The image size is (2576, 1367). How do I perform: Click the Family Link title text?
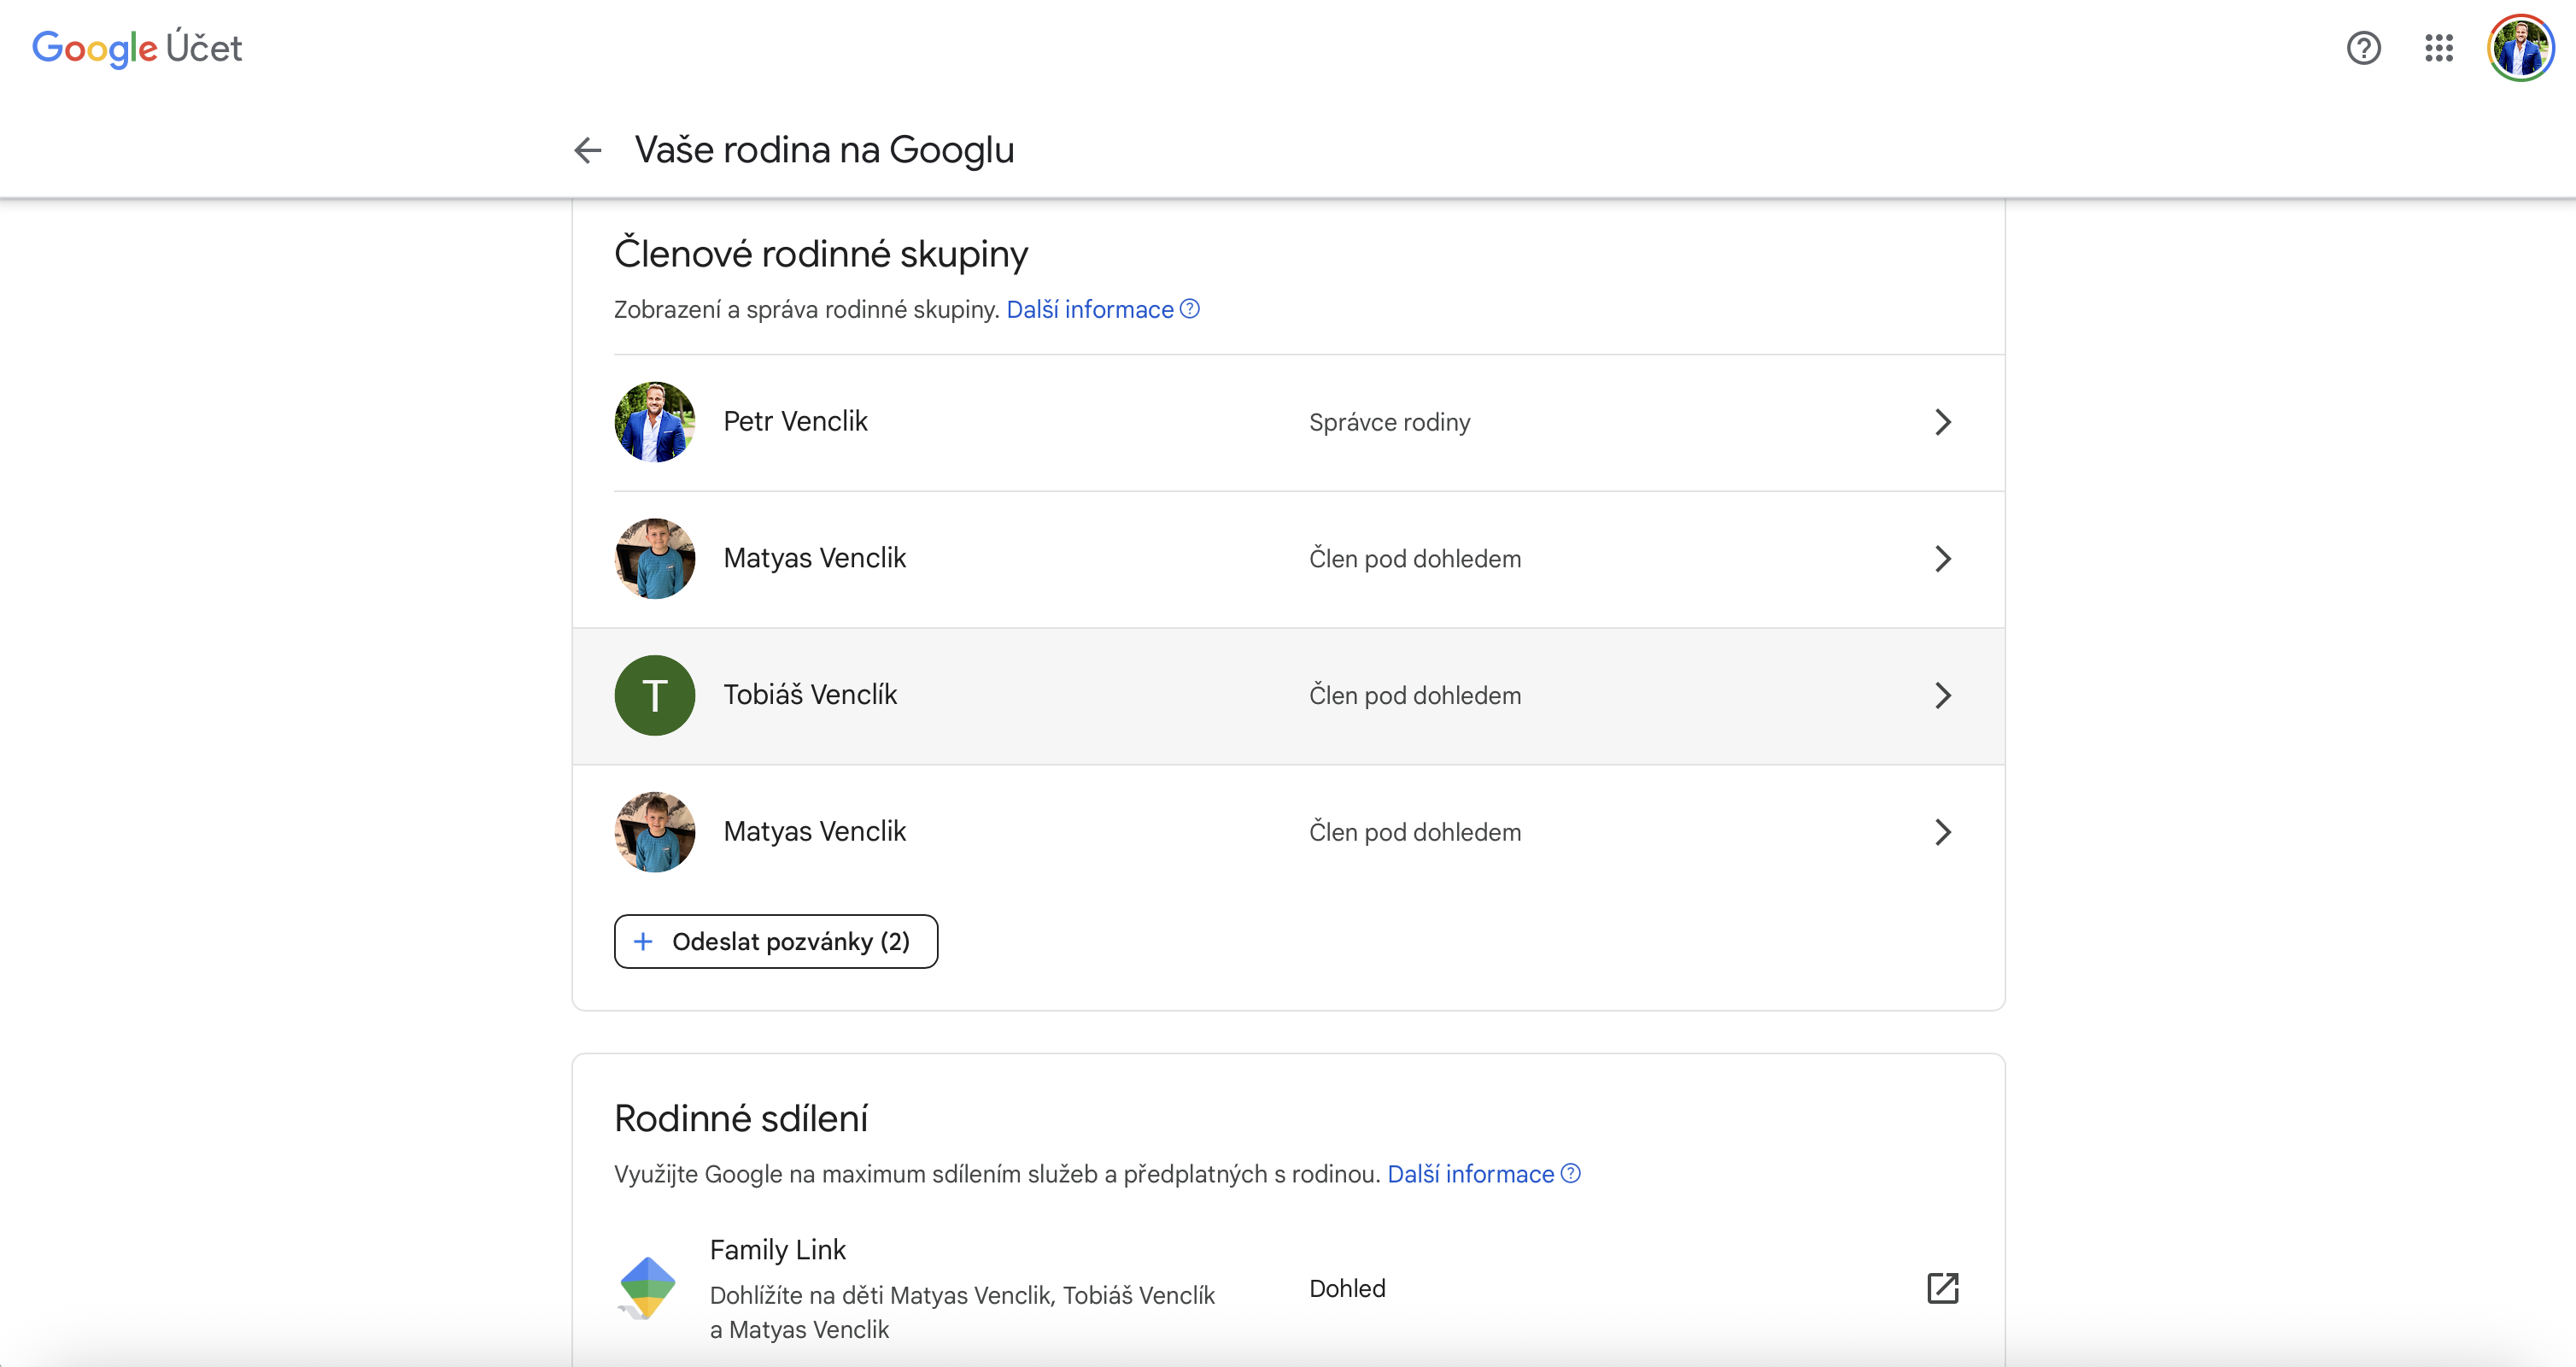pyautogui.click(x=777, y=1250)
